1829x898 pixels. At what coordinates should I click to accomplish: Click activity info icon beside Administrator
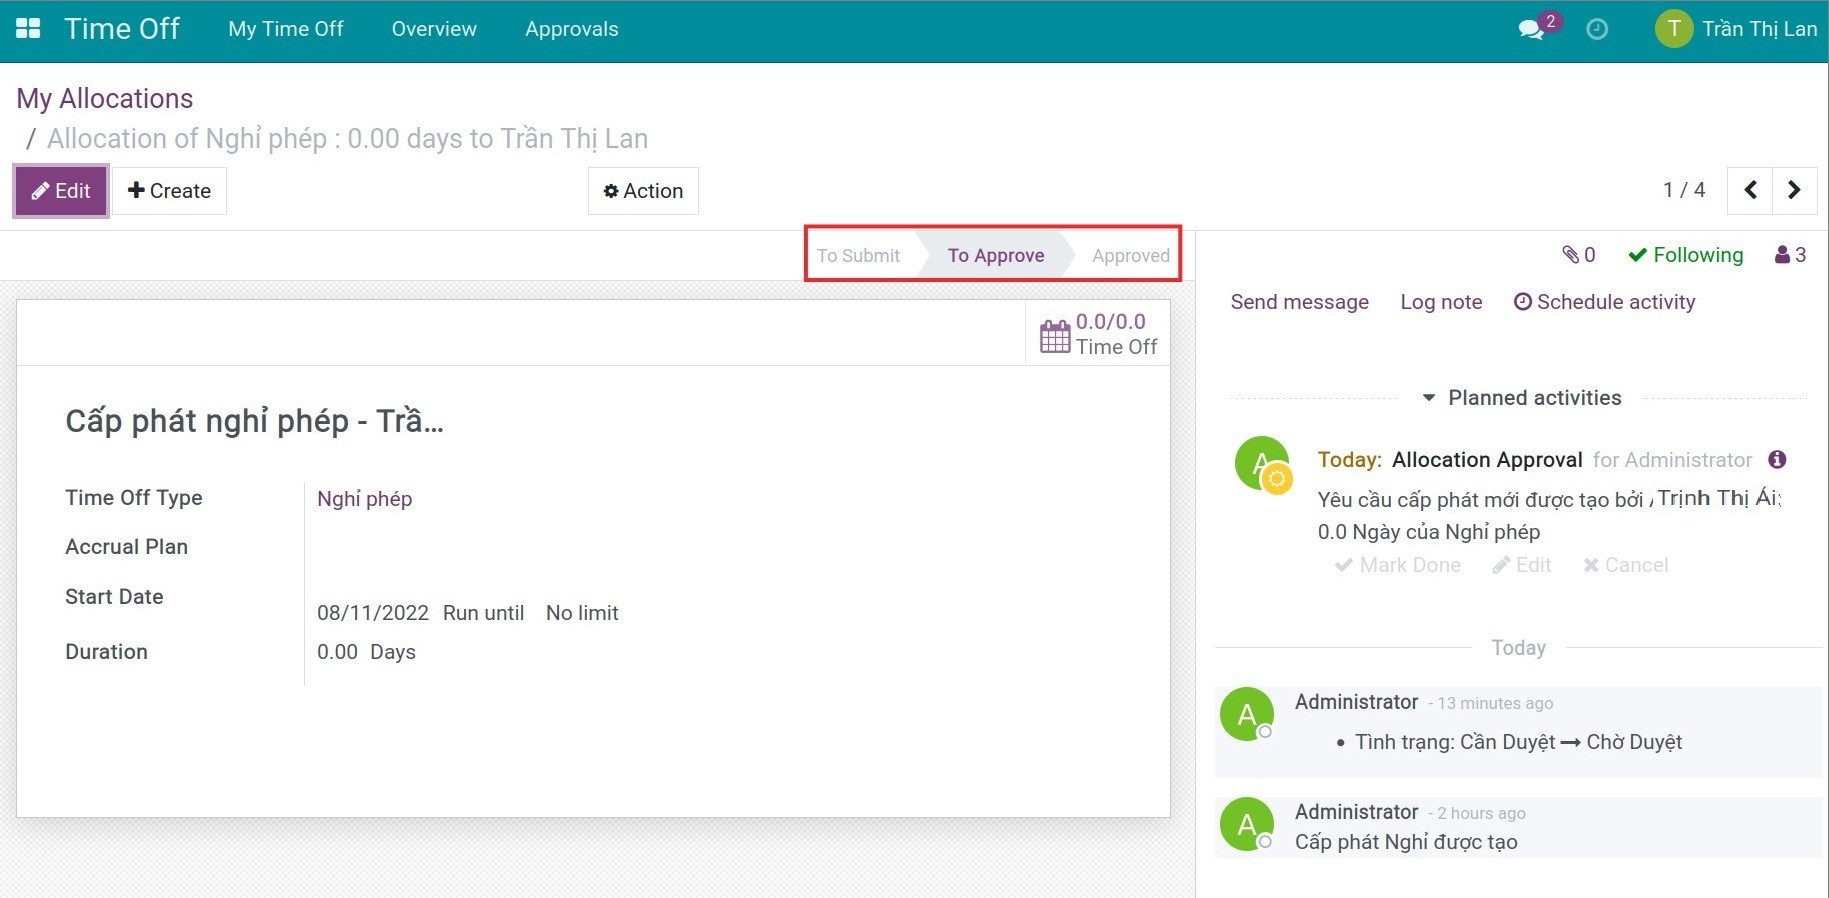(1777, 459)
